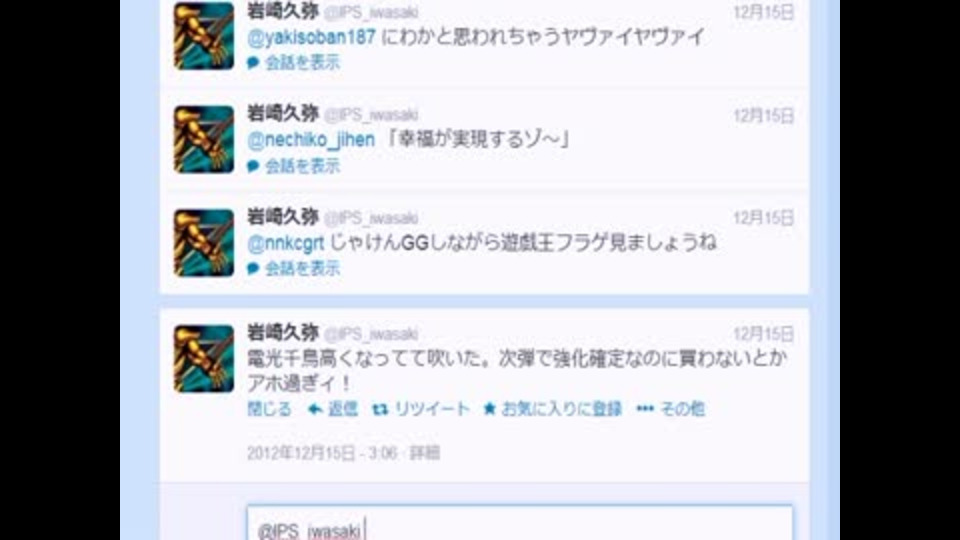Show the conversation for the @yakisoban187 reply
Viewport: 960px width, 540px height.
click(293, 62)
